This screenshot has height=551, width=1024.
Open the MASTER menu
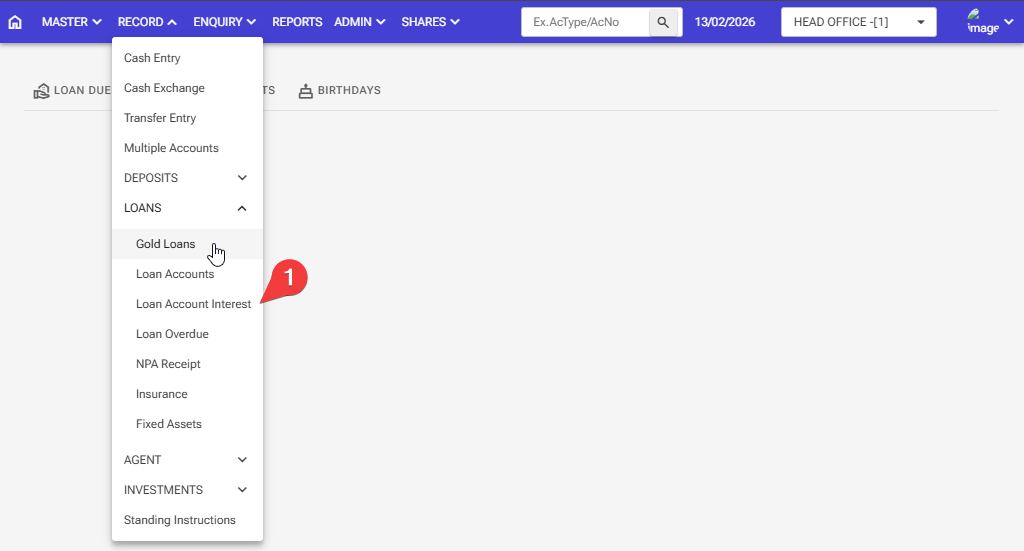pos(72,22)
